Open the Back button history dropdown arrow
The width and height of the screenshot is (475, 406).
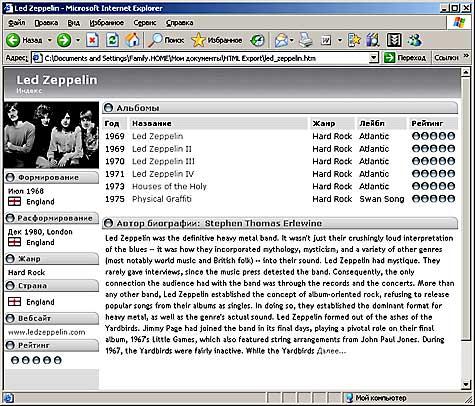[50, 40]
